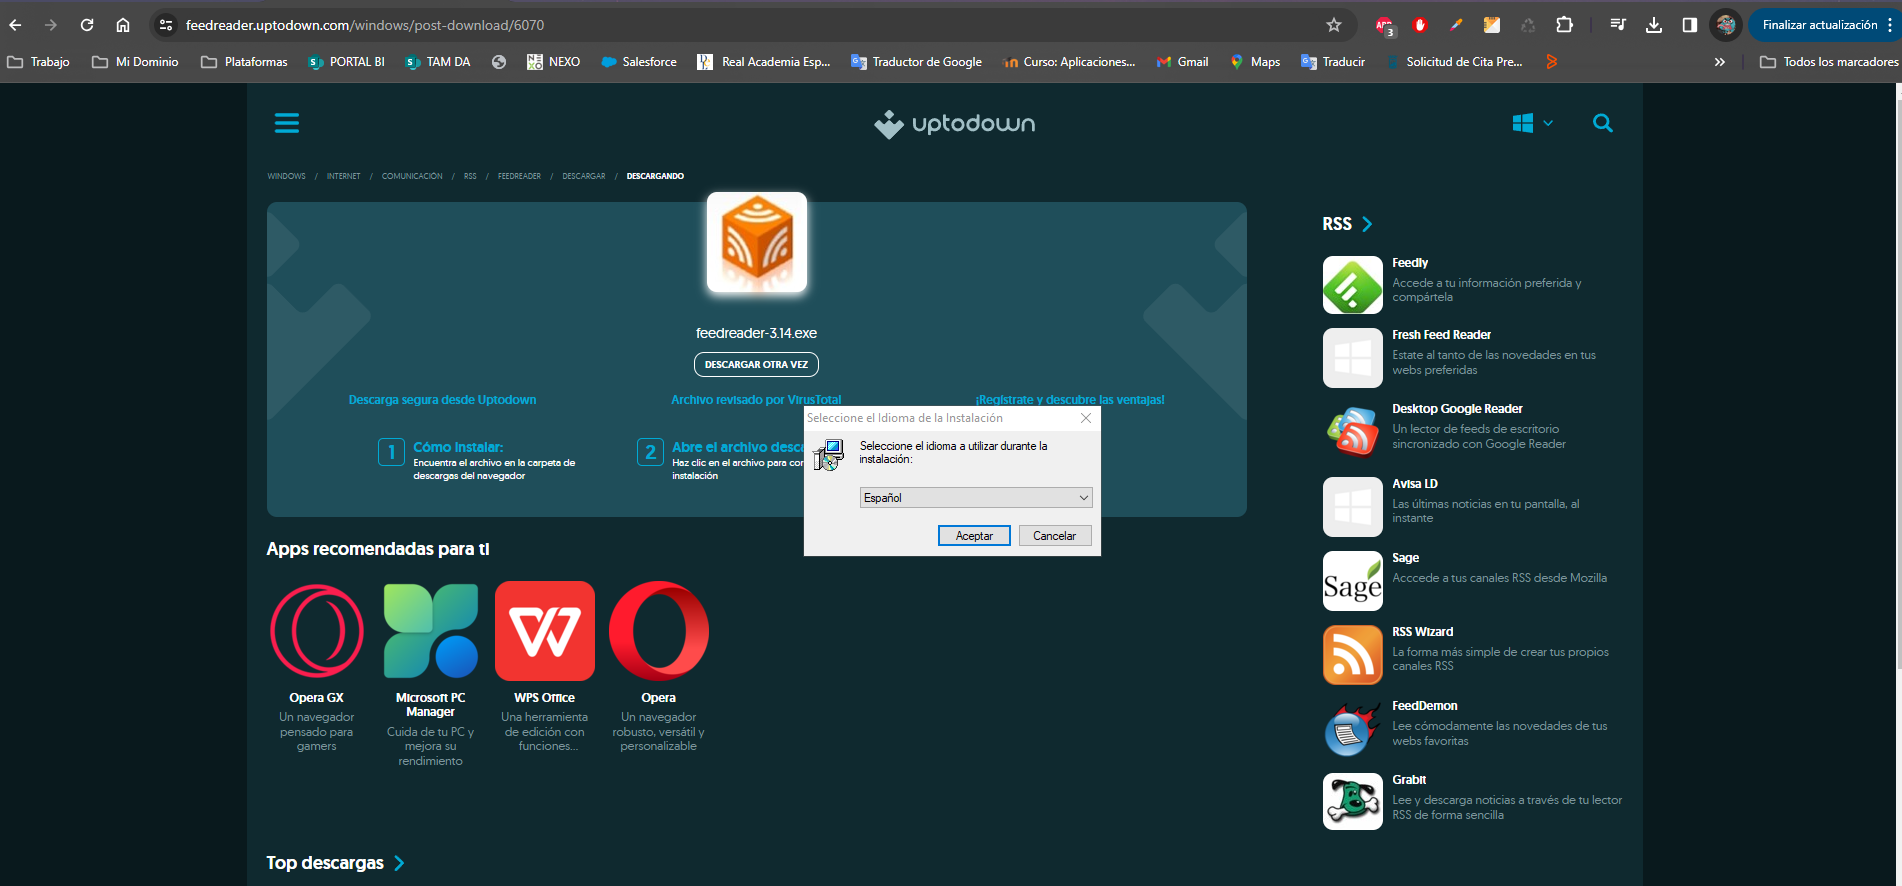The image size is (1902, 886).
Task: Open the Plataformas bookmarks folder
Action: coord(244,62)
